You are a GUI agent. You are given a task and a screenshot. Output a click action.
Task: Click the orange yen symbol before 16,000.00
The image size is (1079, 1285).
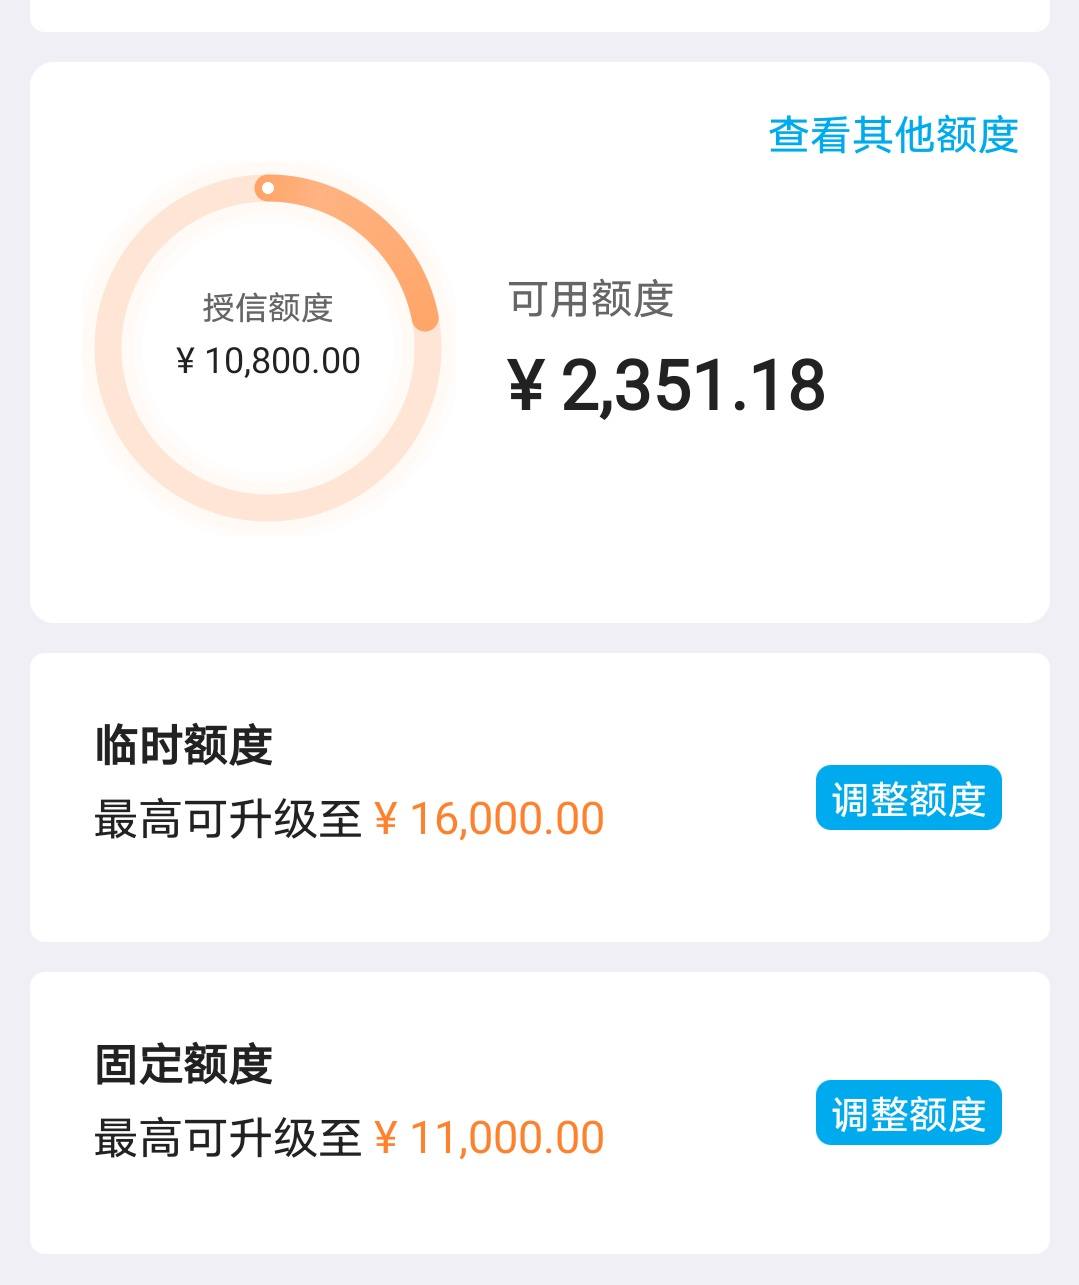tap(386, 820)
